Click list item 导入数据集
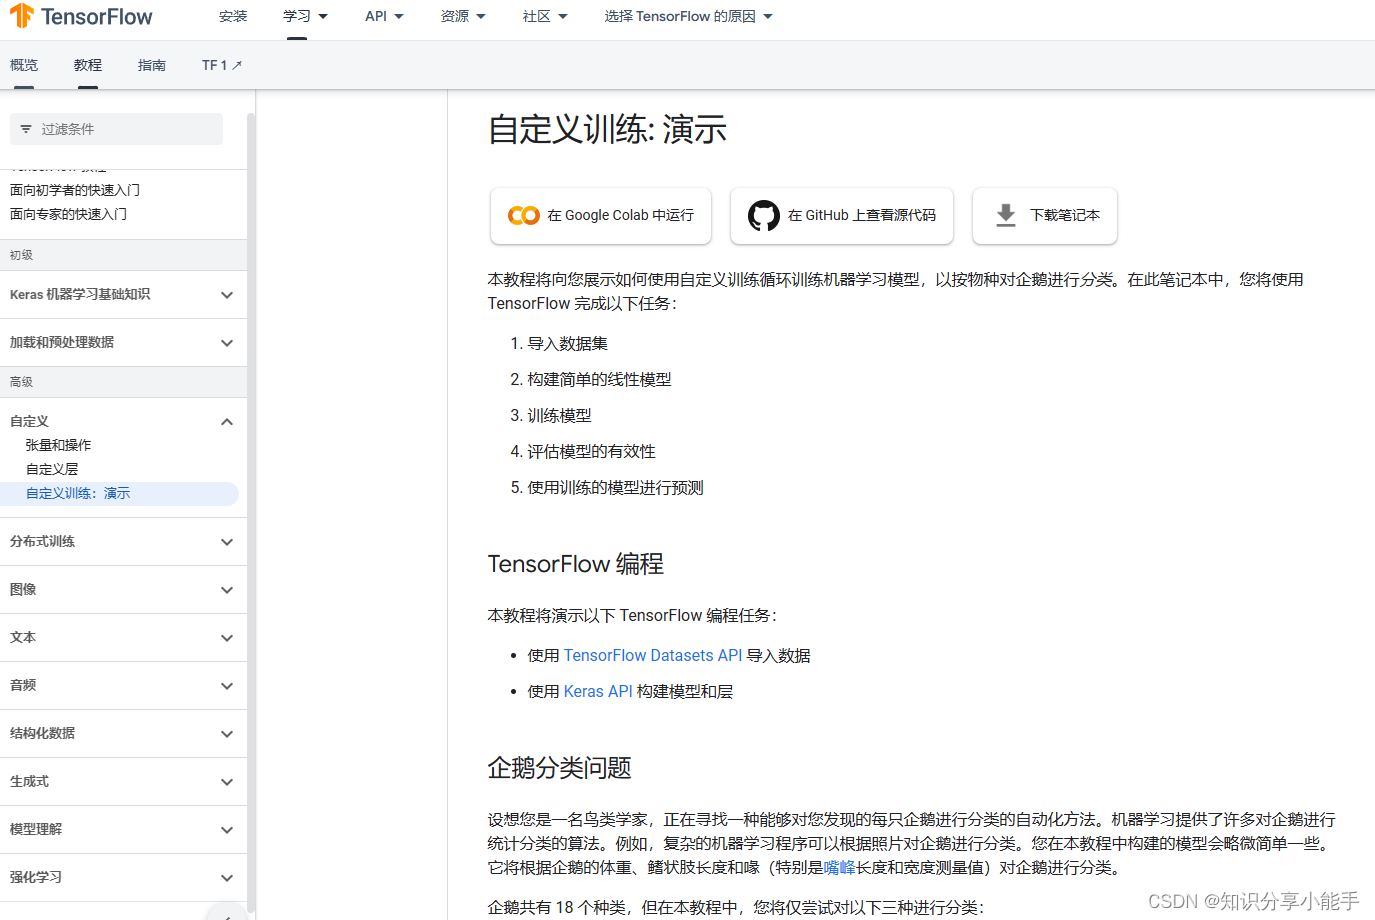1375x920 pixels. [x=567, y=344]
